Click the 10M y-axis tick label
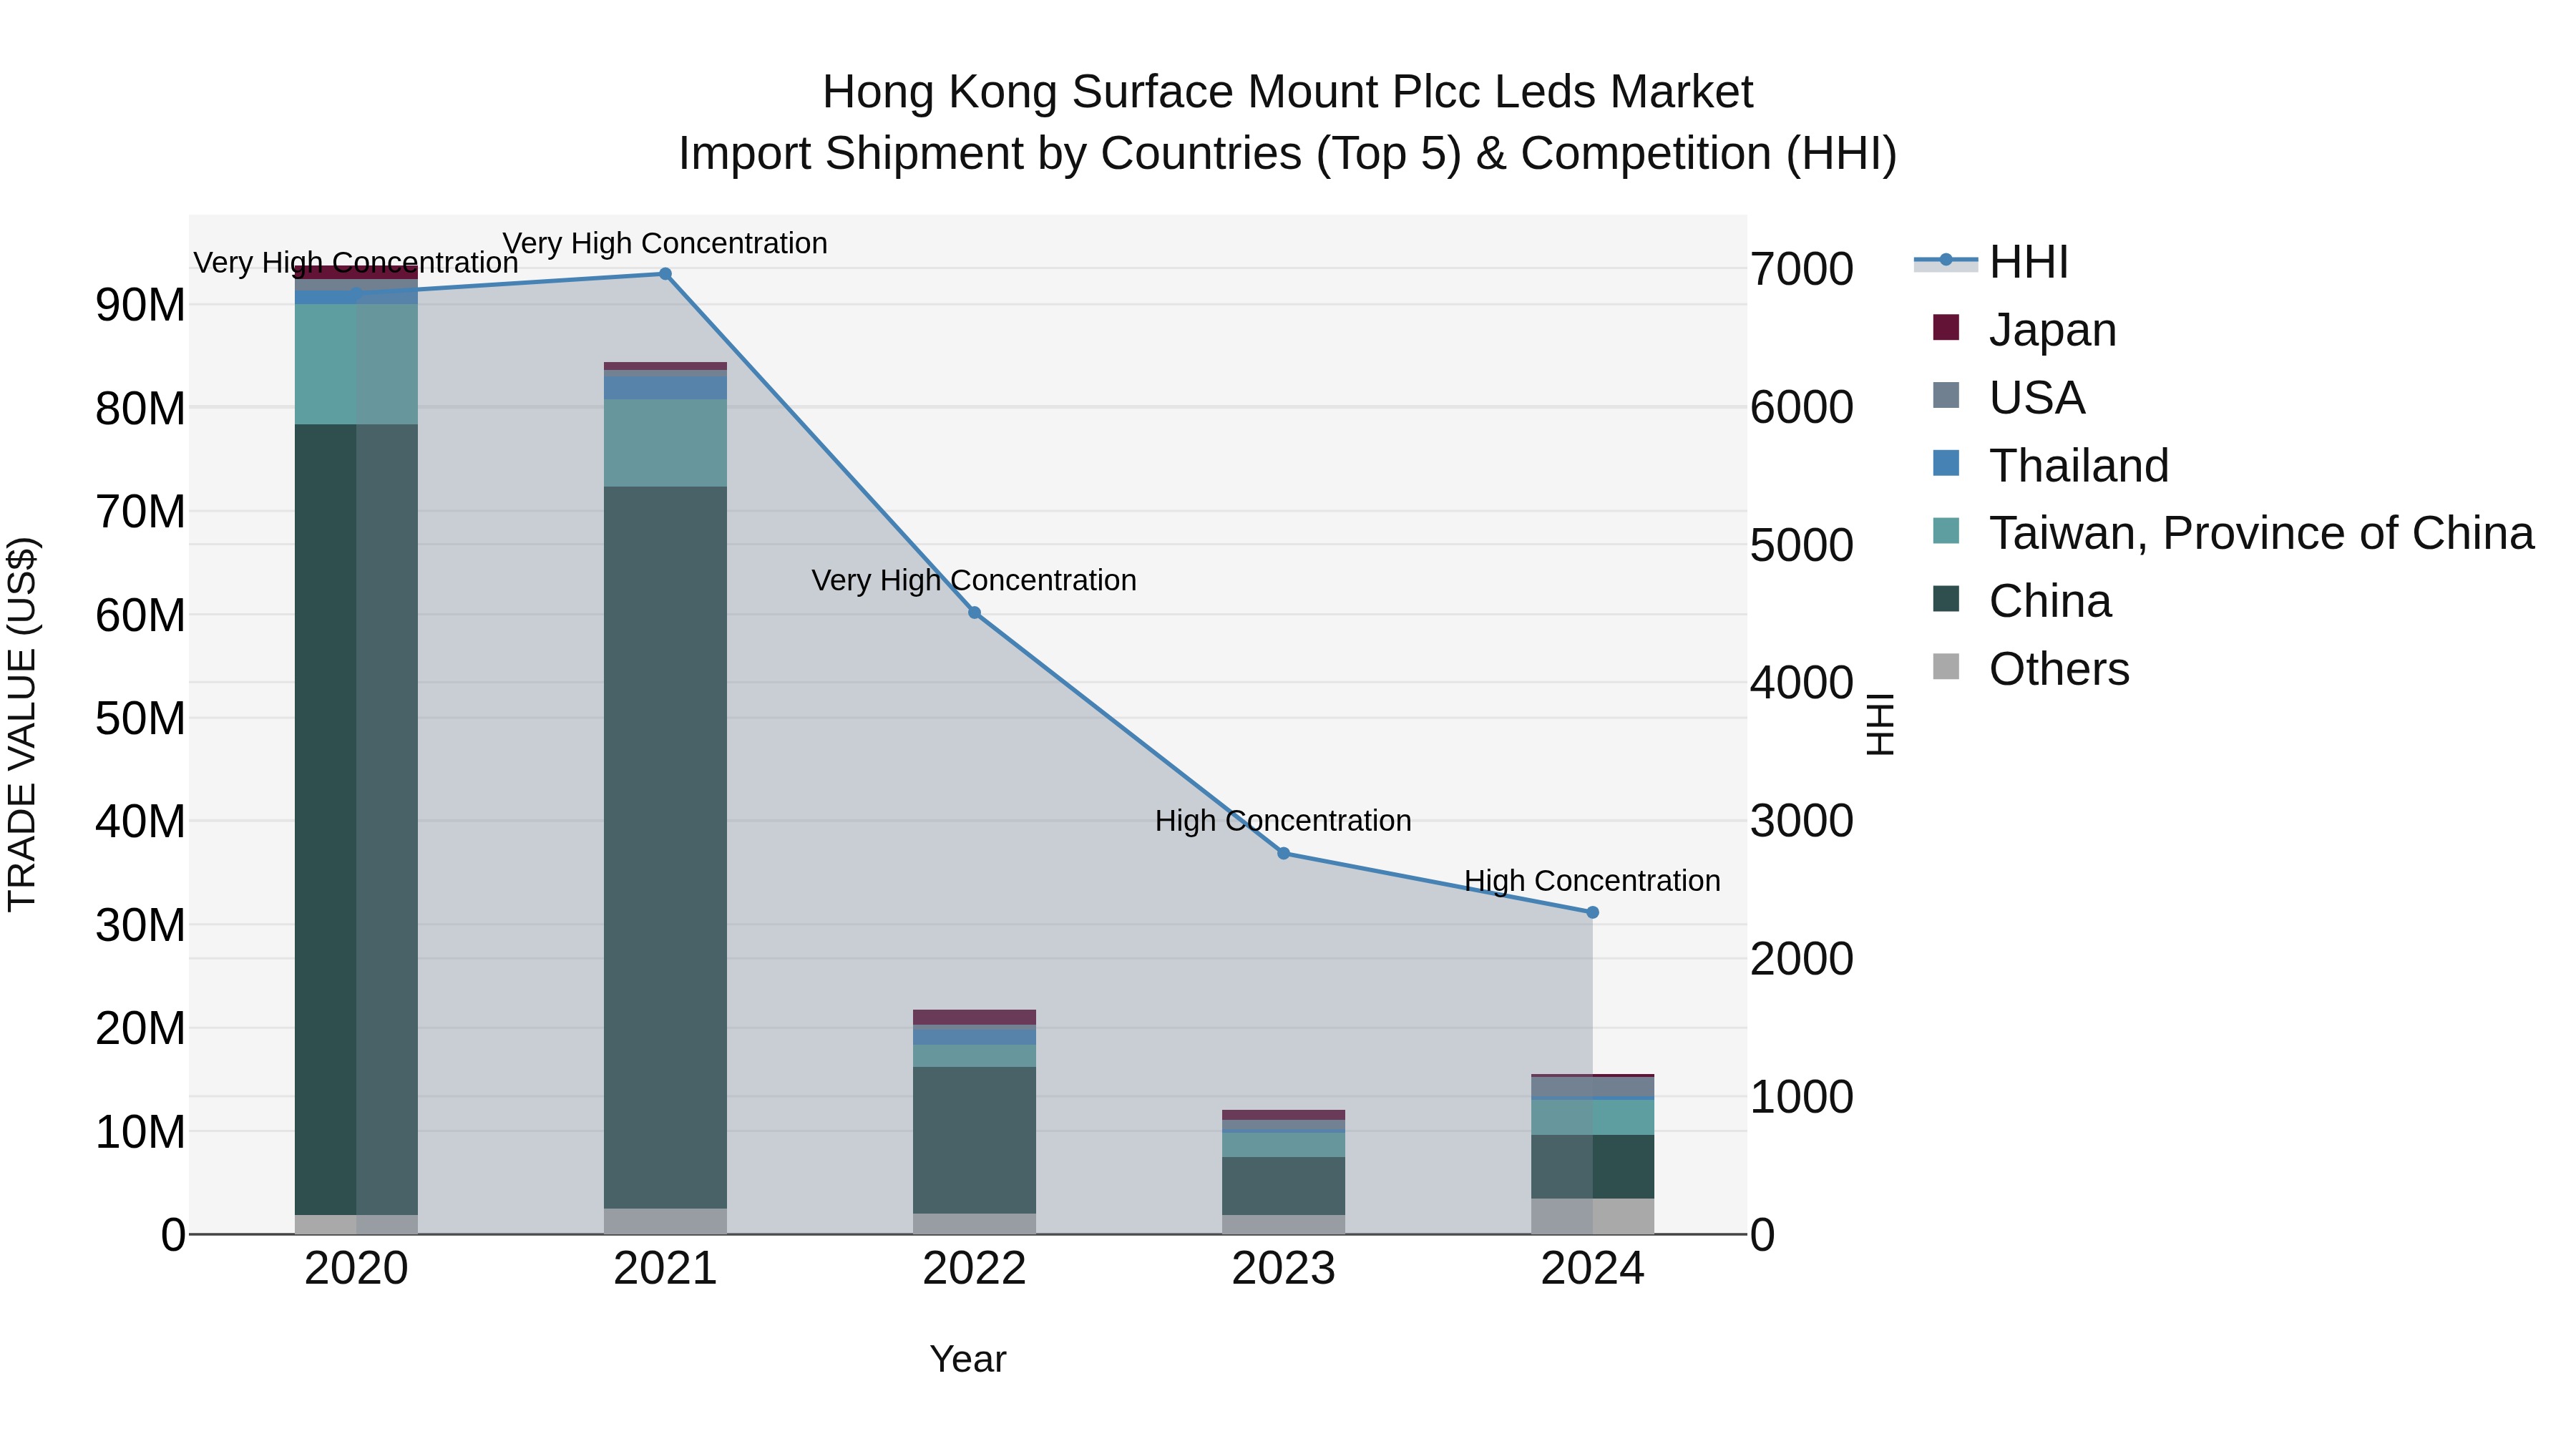Screen dimensions: 2576x1449 [140, 1132]
